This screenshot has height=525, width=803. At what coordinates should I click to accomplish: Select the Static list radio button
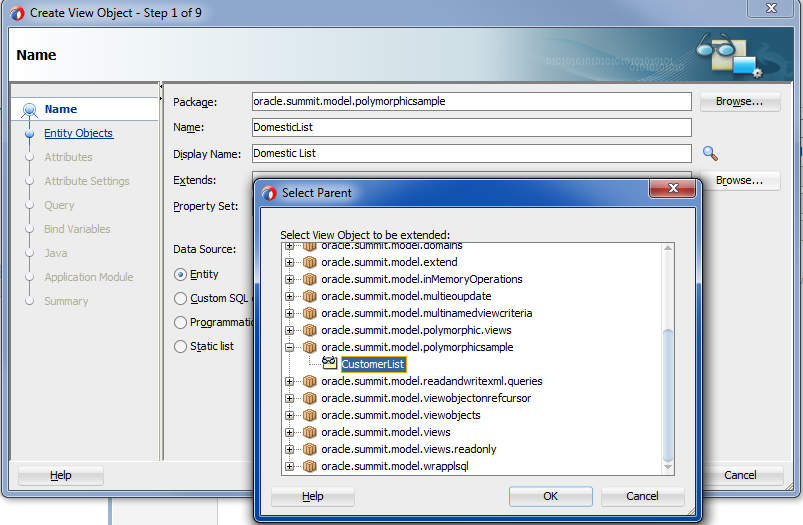point(180,347)
